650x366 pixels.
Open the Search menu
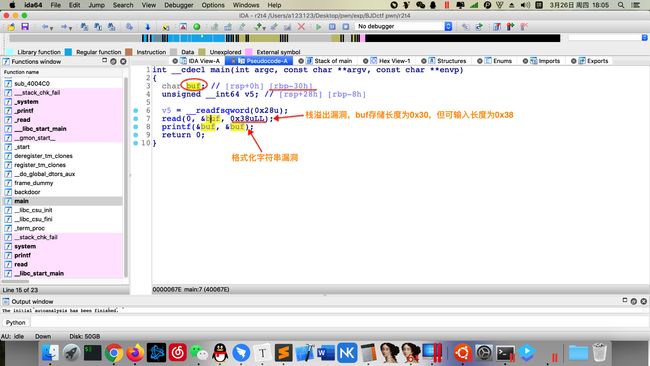coord(123,5)
